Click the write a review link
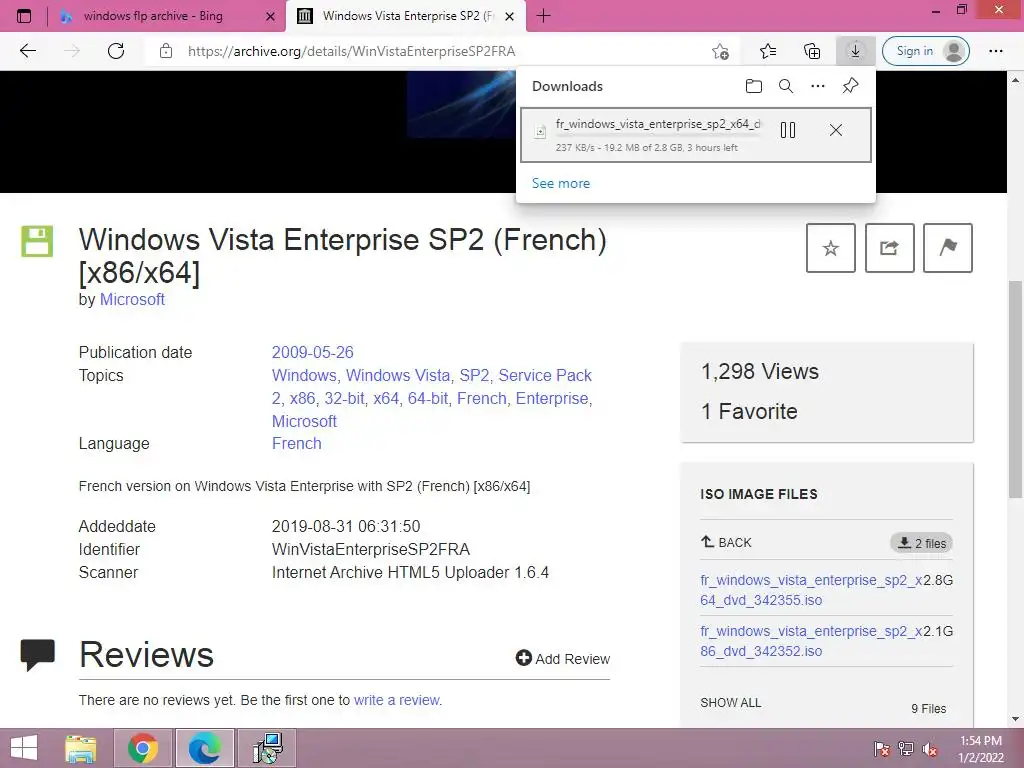 click(396, 700)
